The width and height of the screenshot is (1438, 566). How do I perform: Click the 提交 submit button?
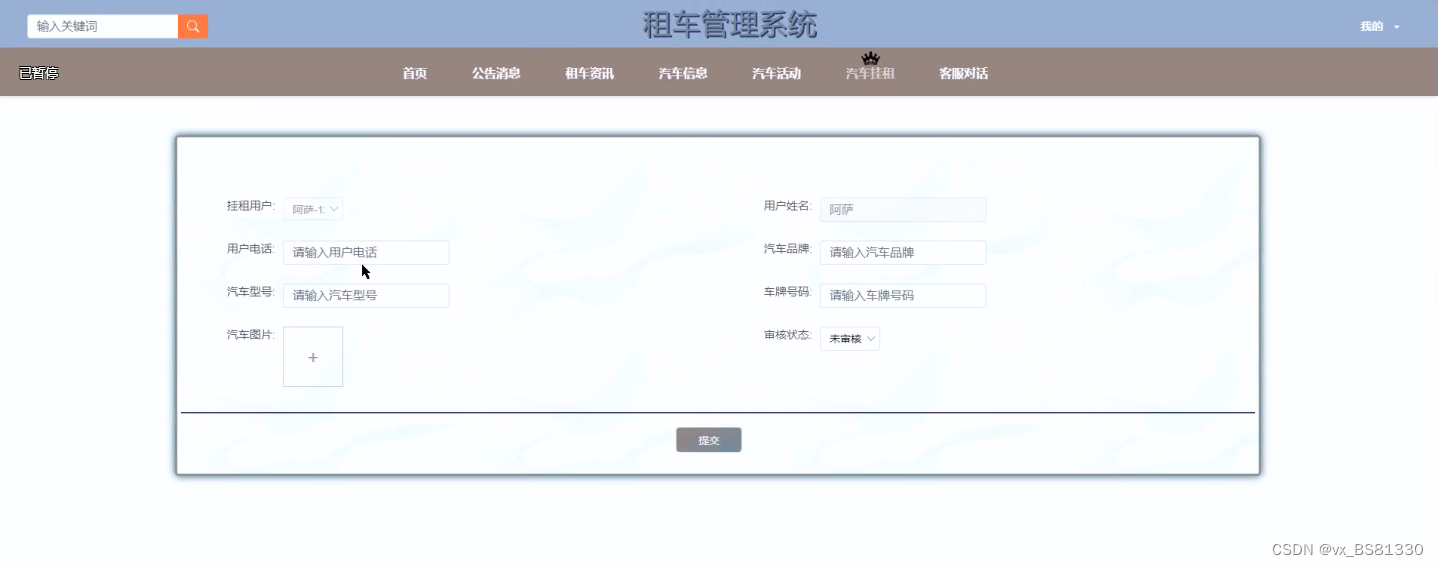coord(709,440)
